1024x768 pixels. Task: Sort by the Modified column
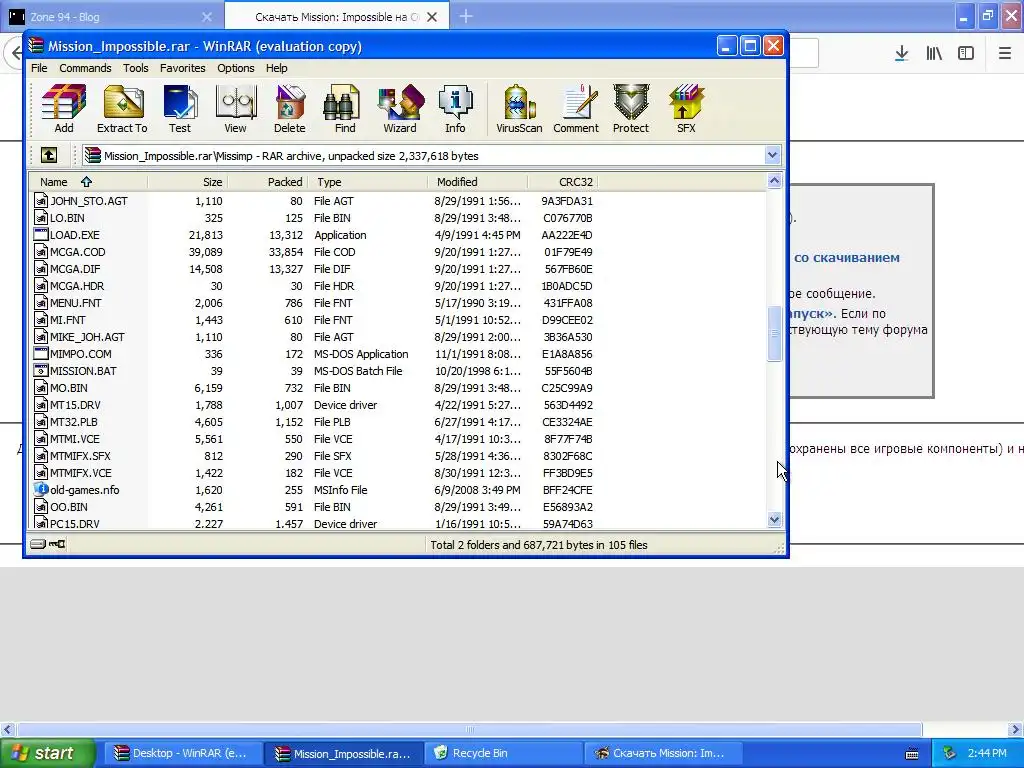(477, 182)
